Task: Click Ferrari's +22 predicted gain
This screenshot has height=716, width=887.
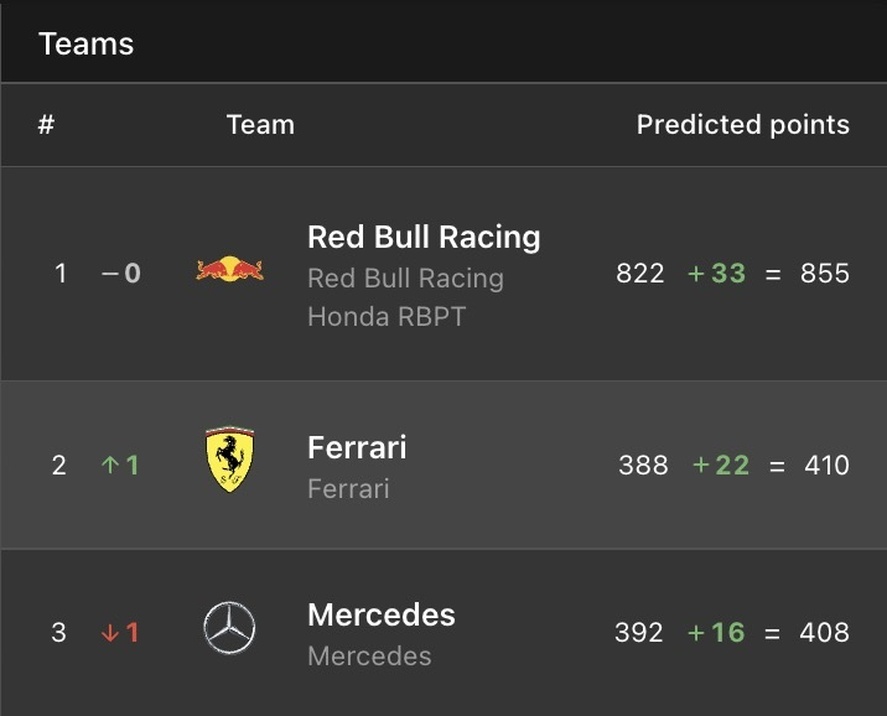Action: (x=721, y=465)
